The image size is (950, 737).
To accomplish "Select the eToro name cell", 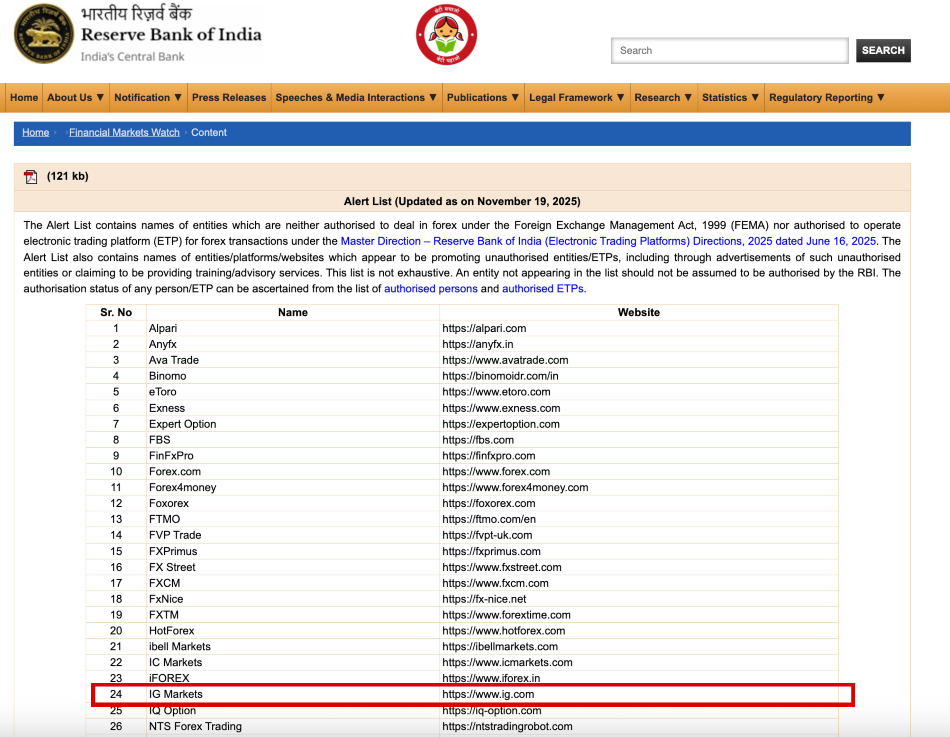I will click(x=293, y=392).
